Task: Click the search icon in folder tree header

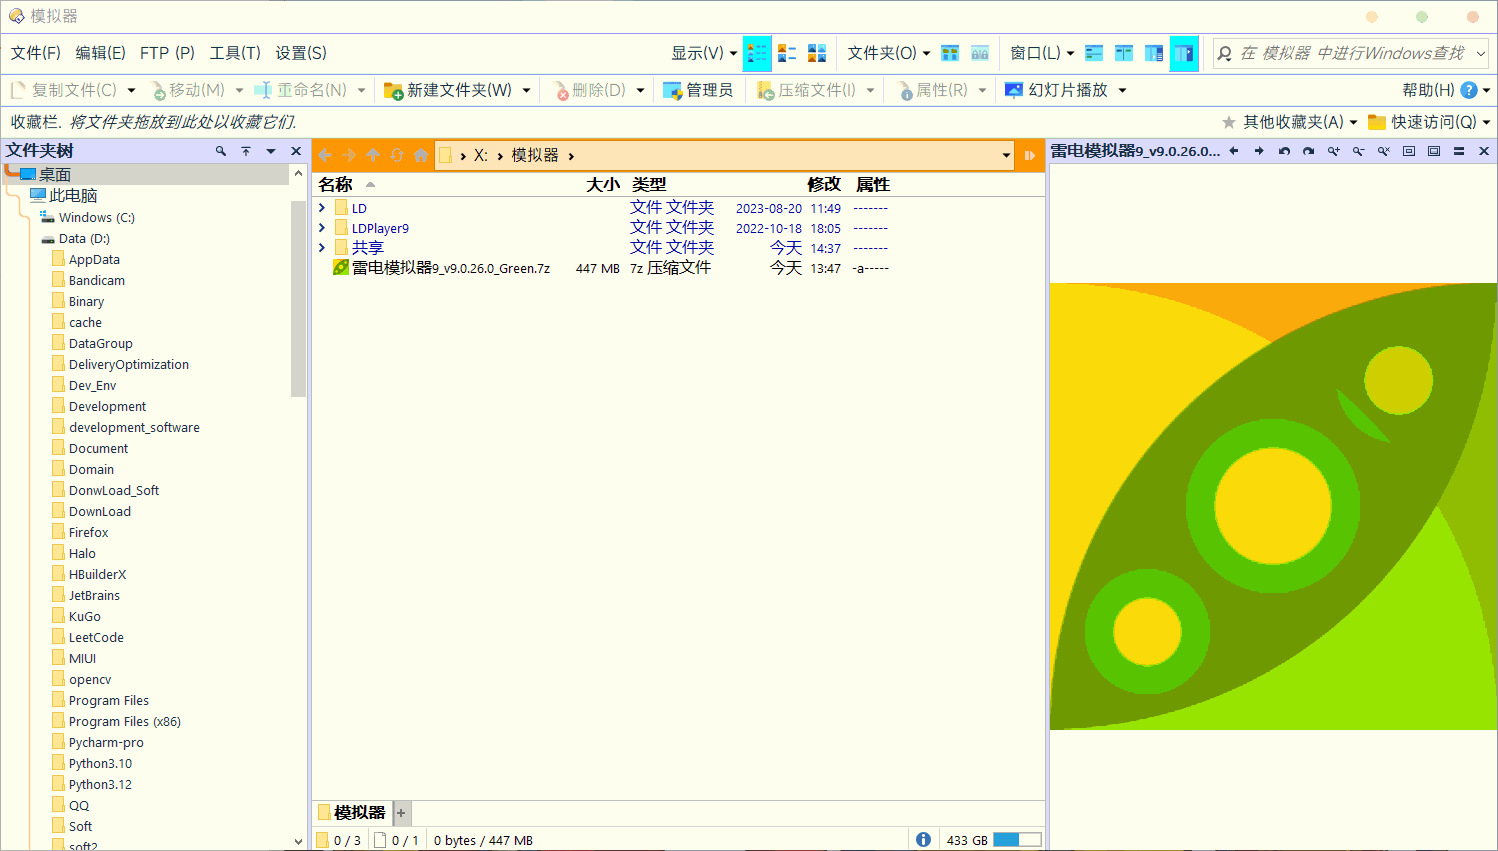Action: pos(220,151)
